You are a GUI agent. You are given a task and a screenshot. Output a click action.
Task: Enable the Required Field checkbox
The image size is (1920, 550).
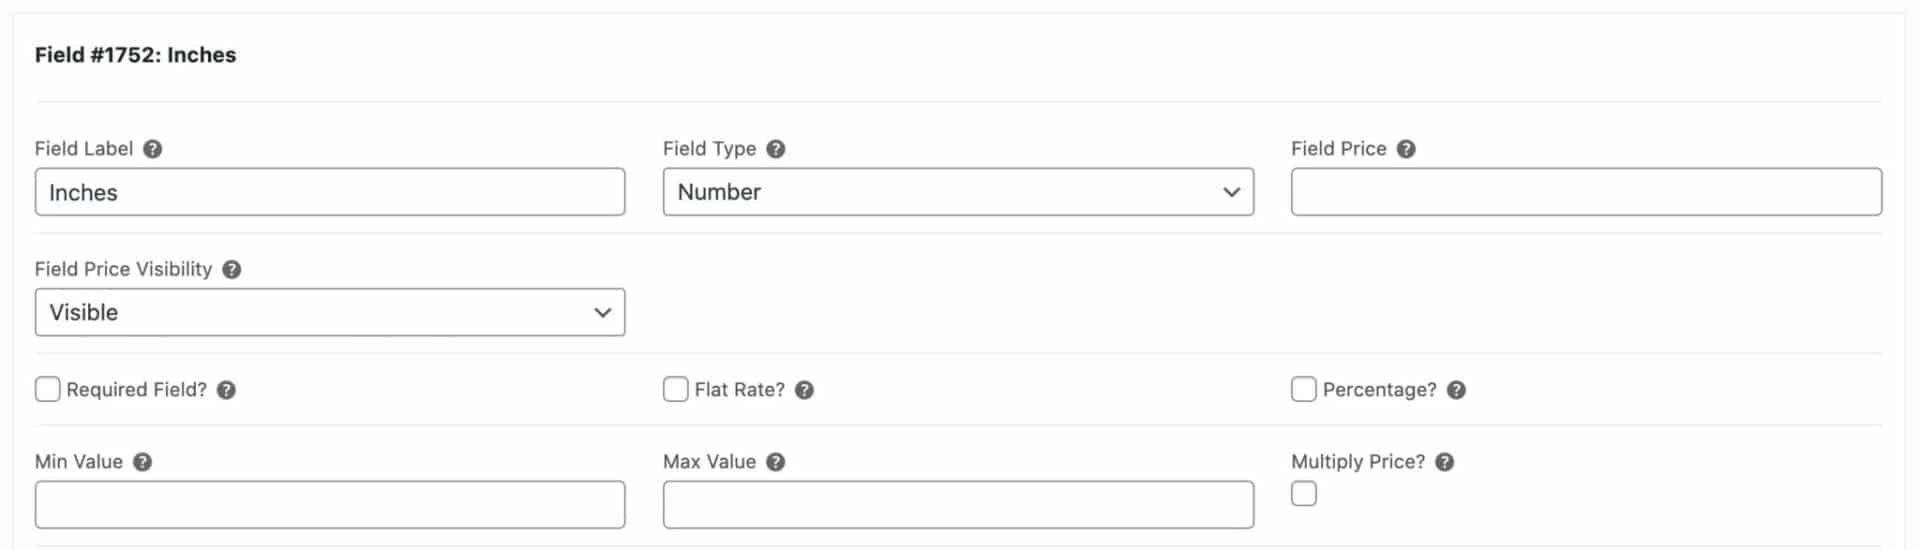click(x=48, y=389)
